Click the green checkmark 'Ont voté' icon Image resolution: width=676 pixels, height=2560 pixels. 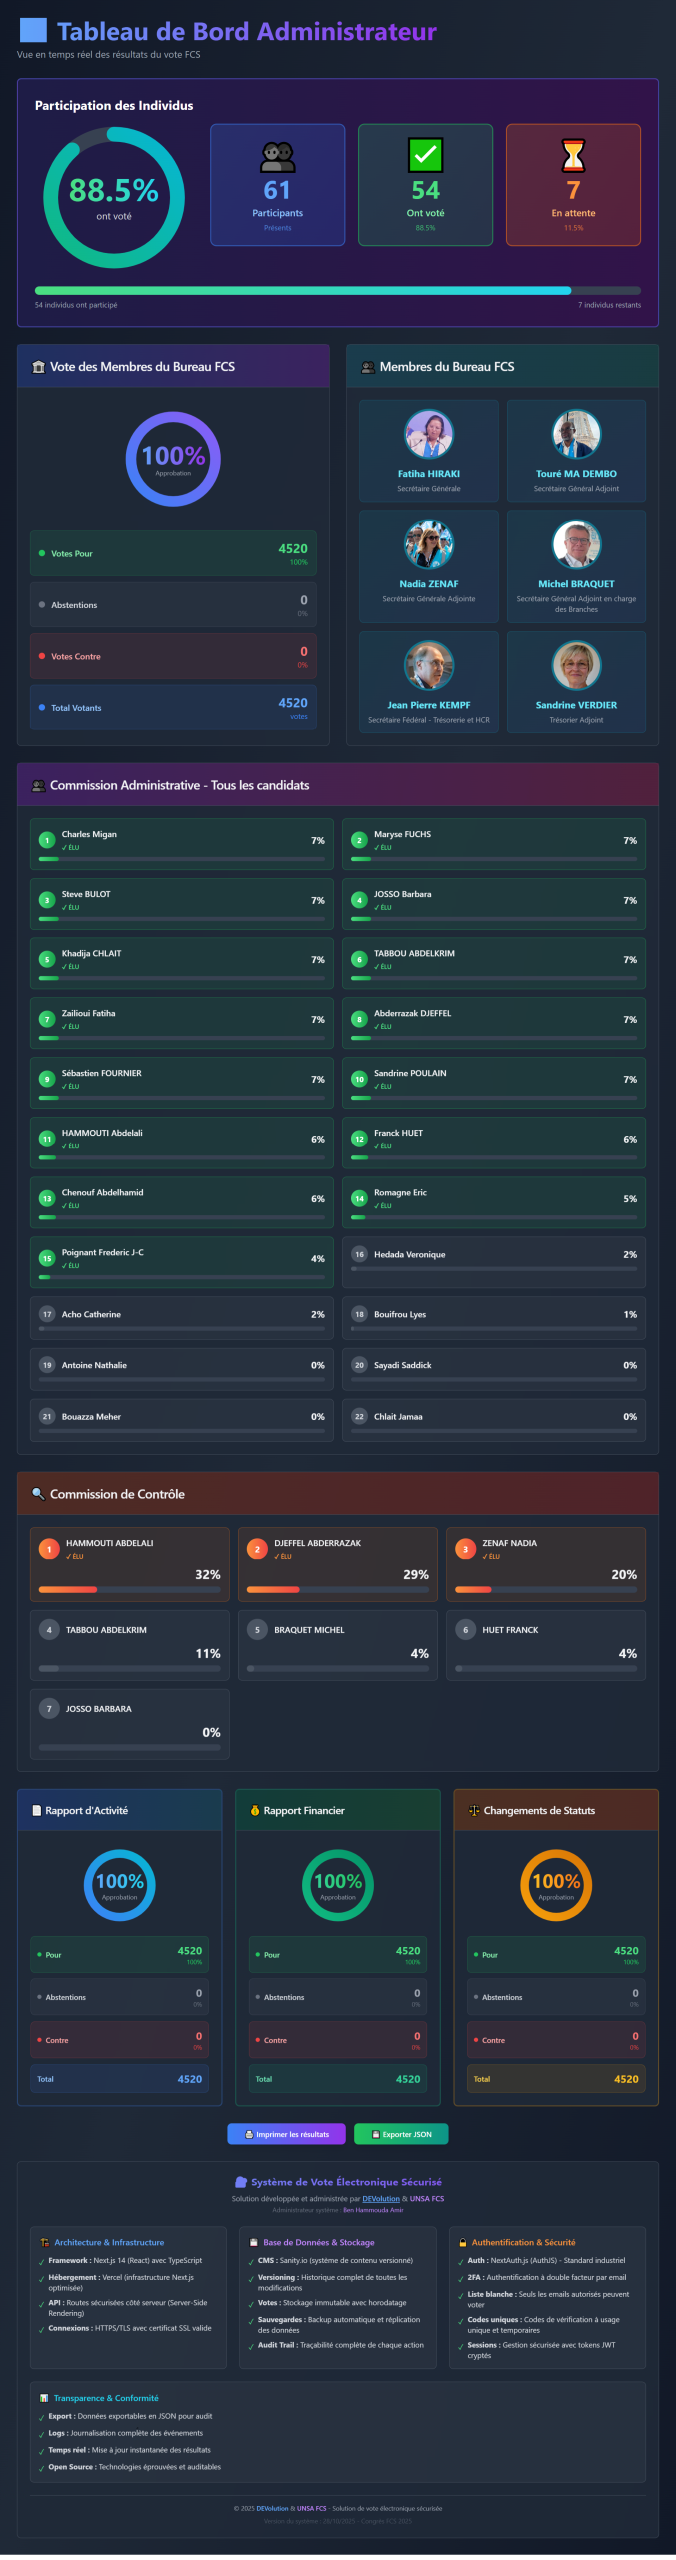point(426,155)
